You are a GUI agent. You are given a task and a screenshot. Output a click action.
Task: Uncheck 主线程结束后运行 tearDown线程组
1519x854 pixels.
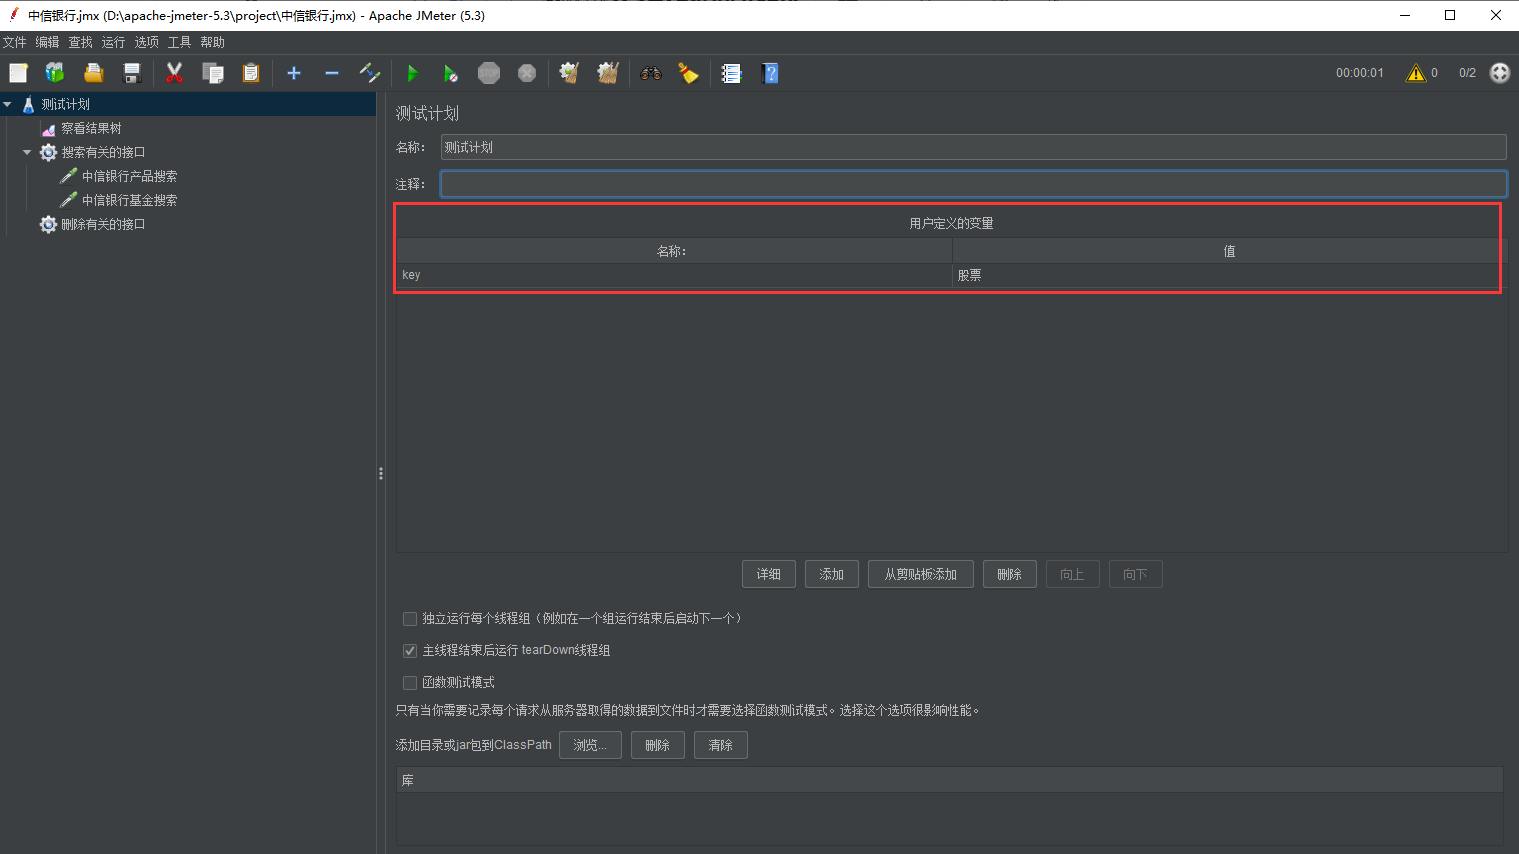tap(410, 651)
